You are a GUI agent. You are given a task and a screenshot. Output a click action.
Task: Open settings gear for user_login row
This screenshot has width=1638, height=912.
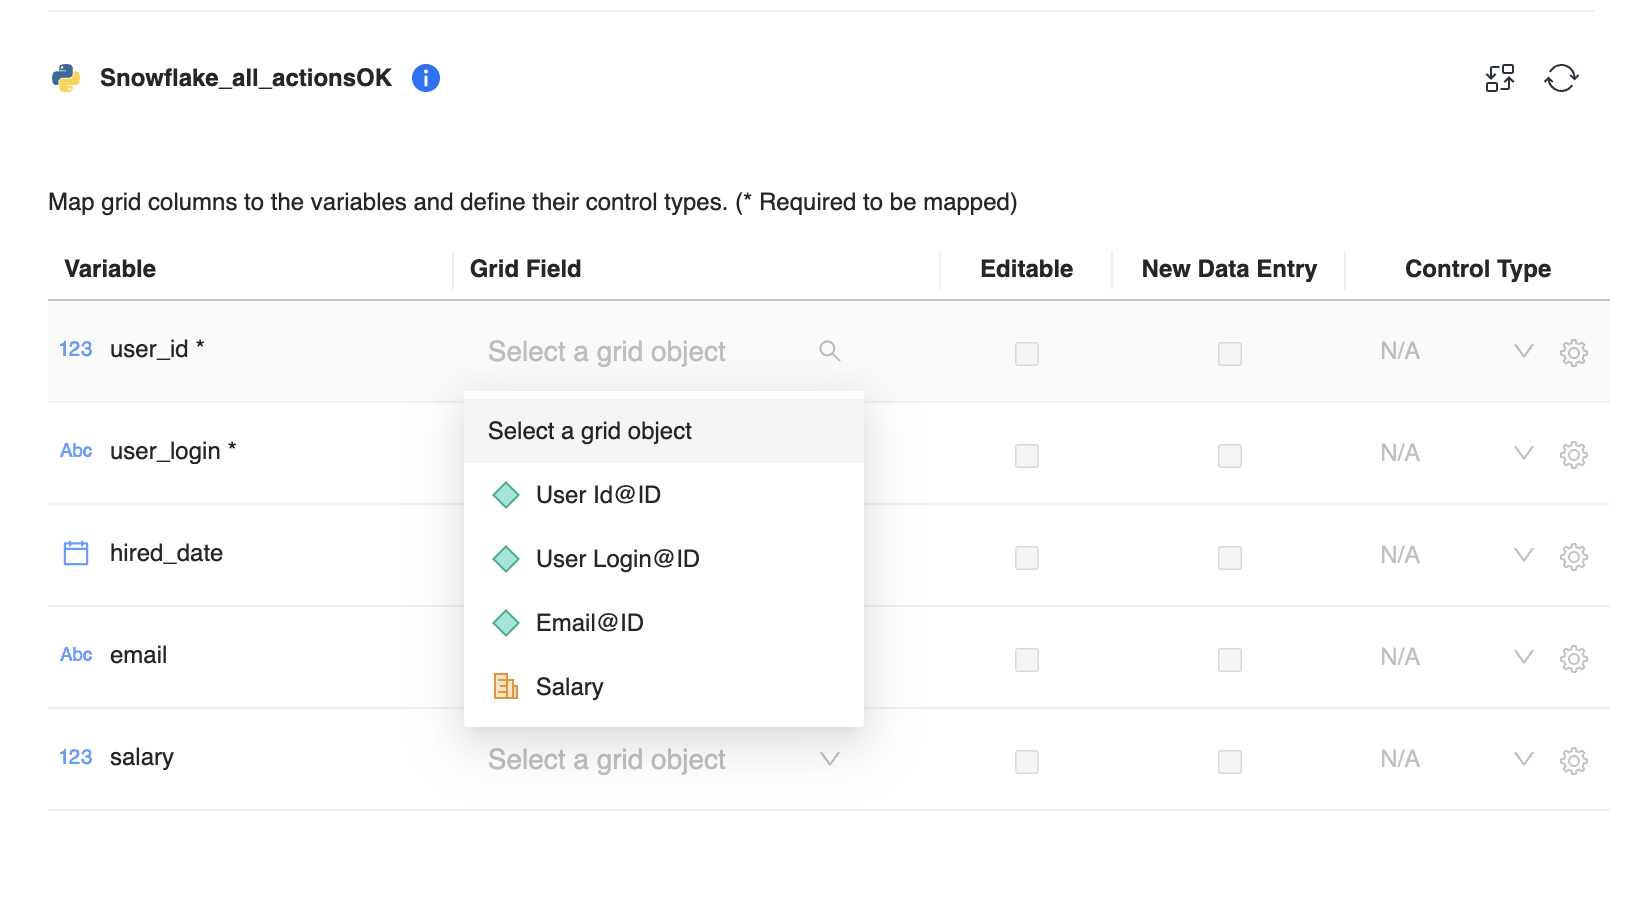click(x=1574, y=455)
